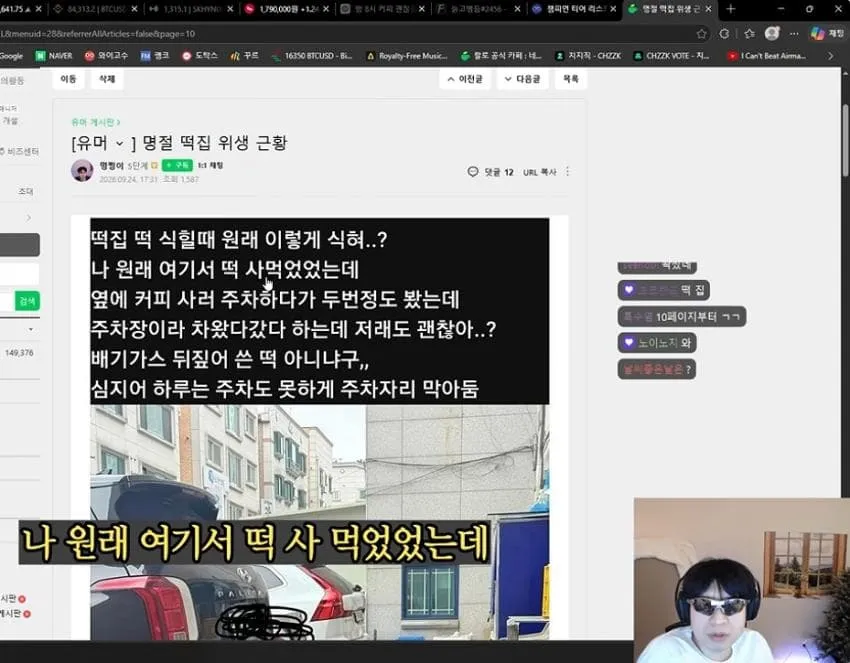Open the I Can't Beat Airman bookmark
The height and width of the screenshot is (663, 850).
point(767,56)
